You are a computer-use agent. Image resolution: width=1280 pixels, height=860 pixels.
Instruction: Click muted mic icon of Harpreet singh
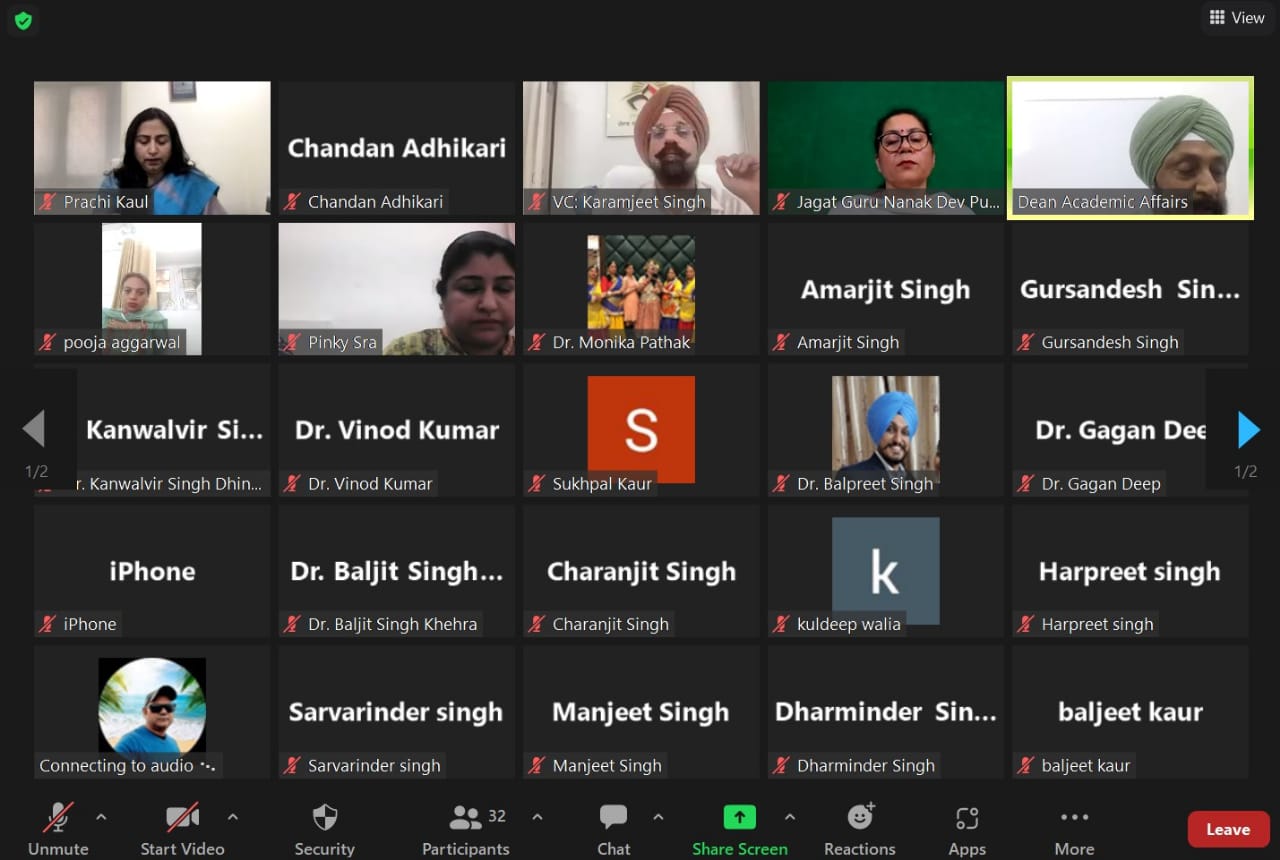1026,625
